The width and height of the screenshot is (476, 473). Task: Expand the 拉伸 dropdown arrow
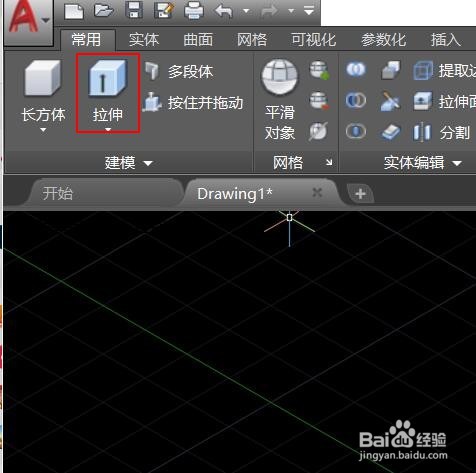tap(108, 129)
